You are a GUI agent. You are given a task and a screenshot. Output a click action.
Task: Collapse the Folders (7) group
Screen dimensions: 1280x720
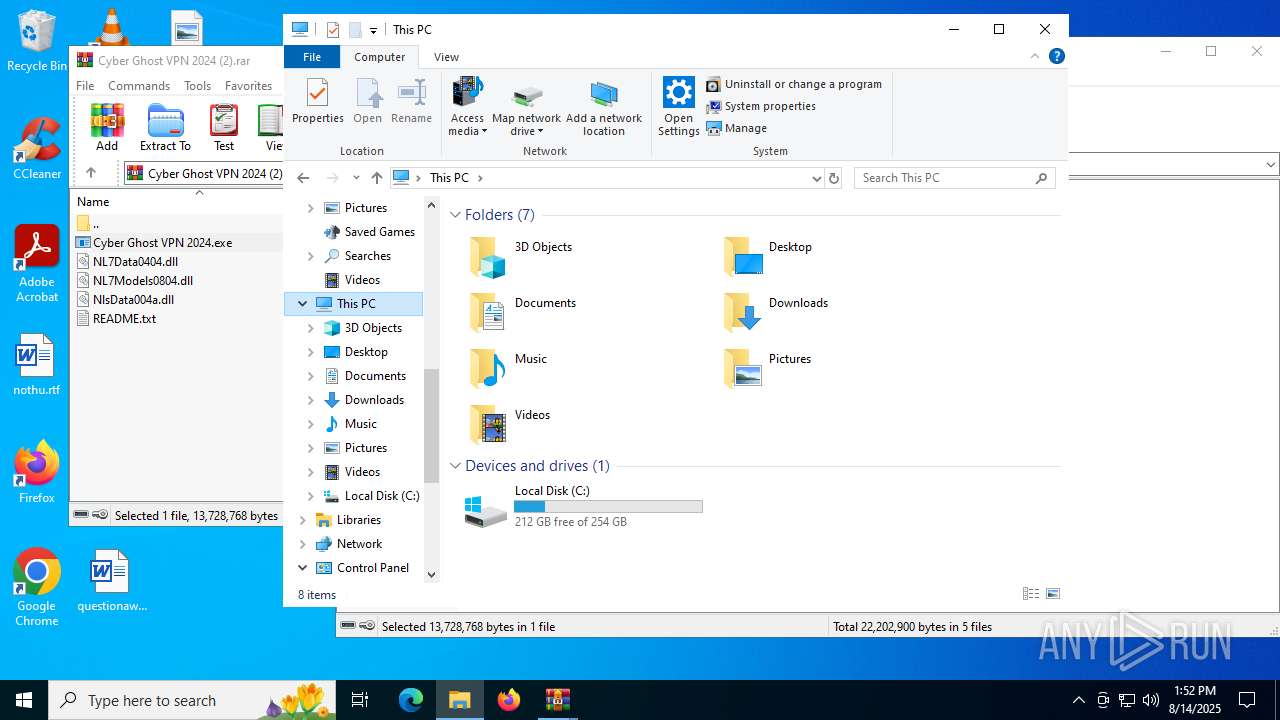[x=455, y=215]
